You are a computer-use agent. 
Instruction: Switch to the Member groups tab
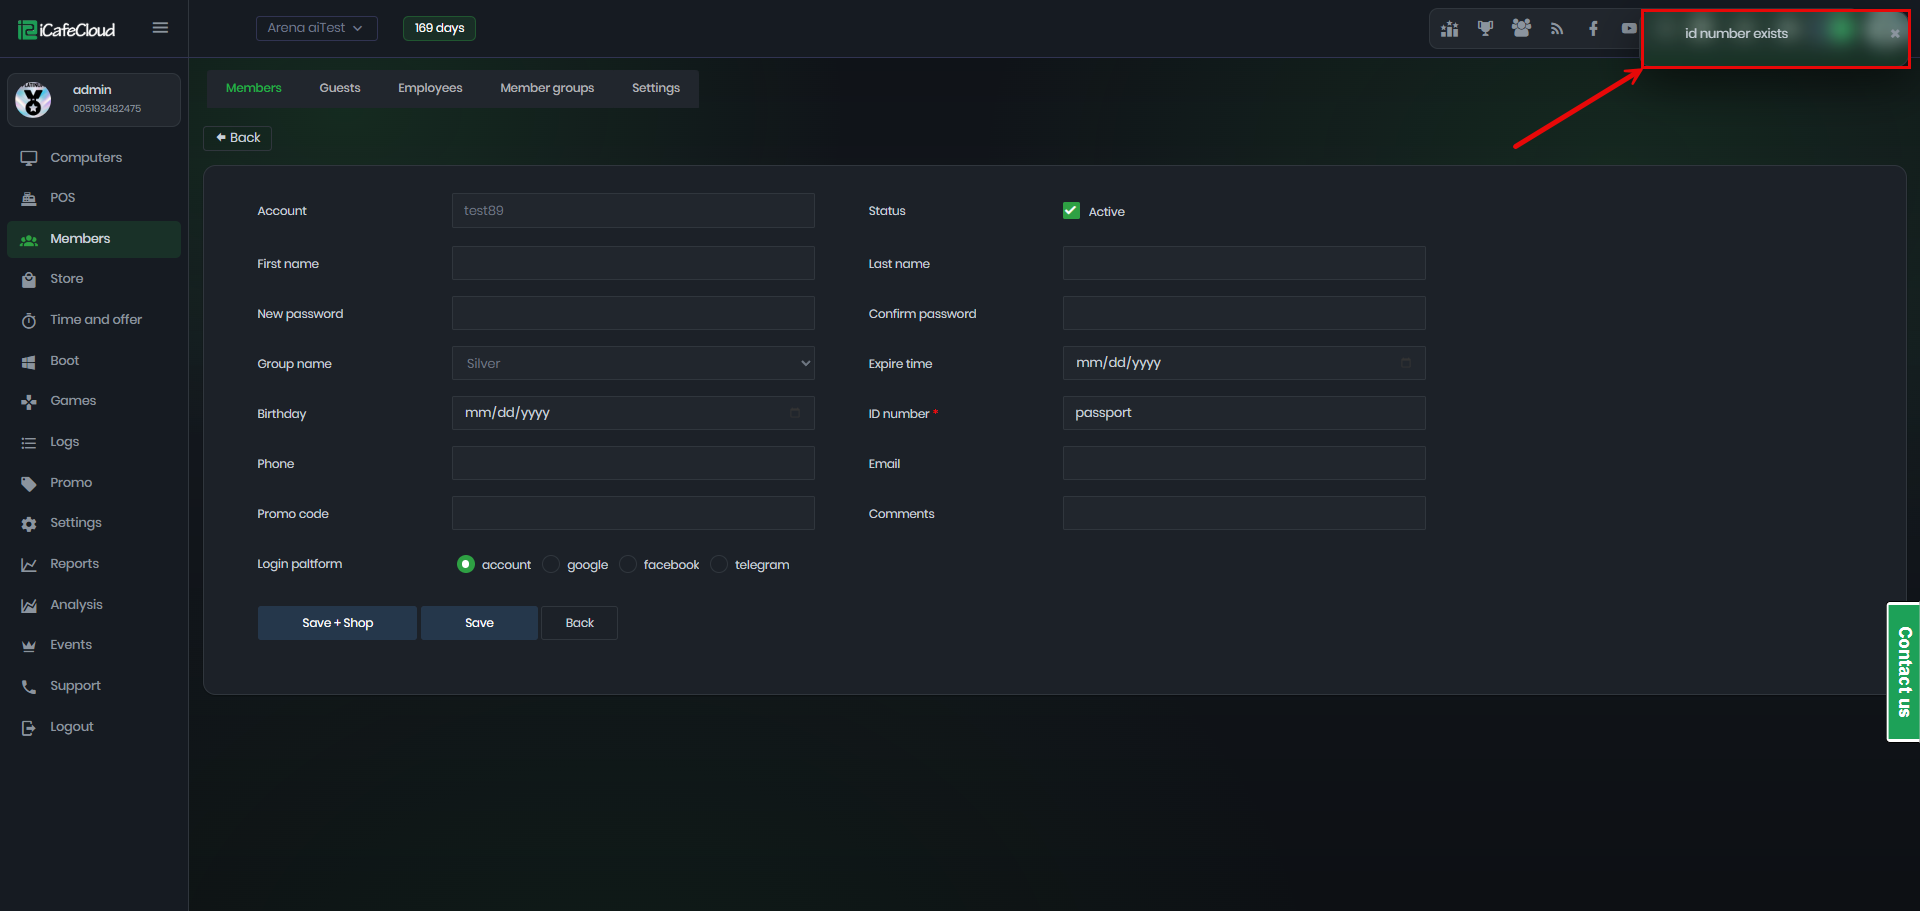click(546, 88)
